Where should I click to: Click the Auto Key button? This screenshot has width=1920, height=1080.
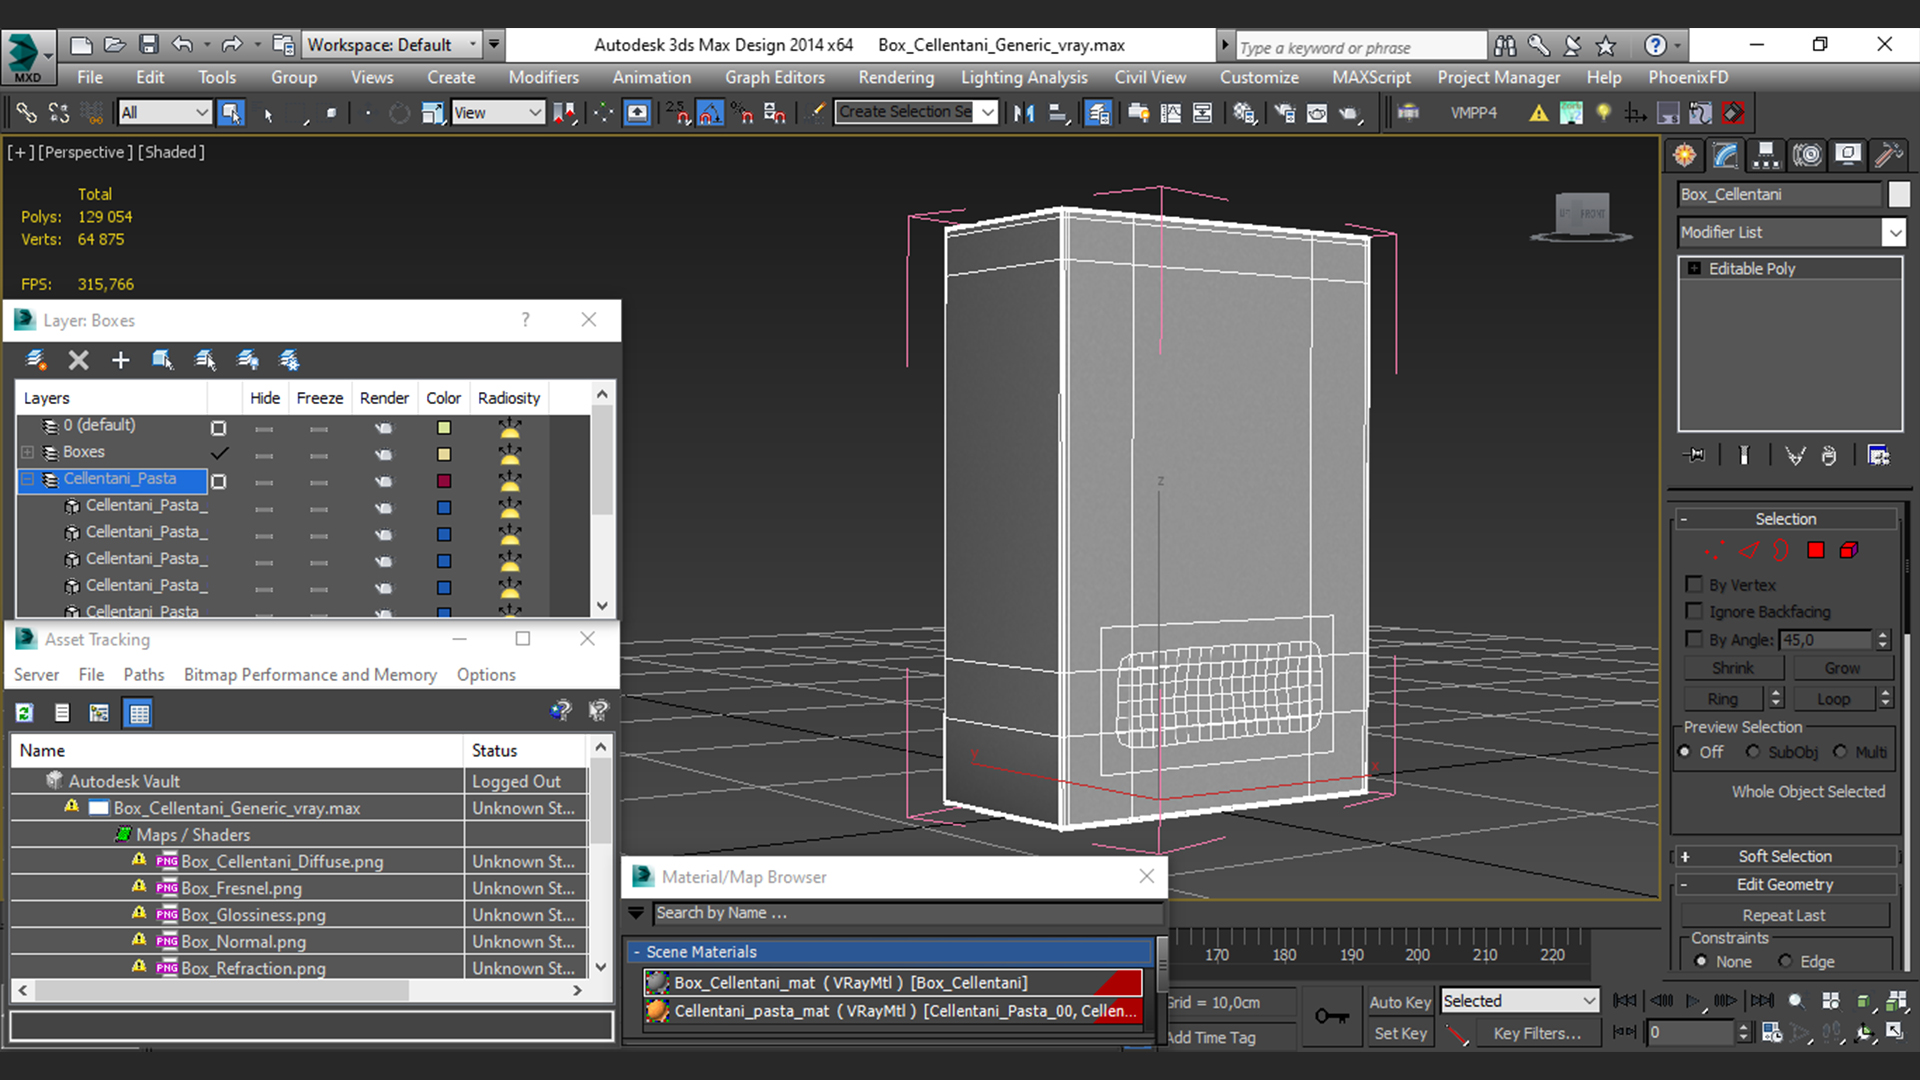click(x=1400, y=1002)
